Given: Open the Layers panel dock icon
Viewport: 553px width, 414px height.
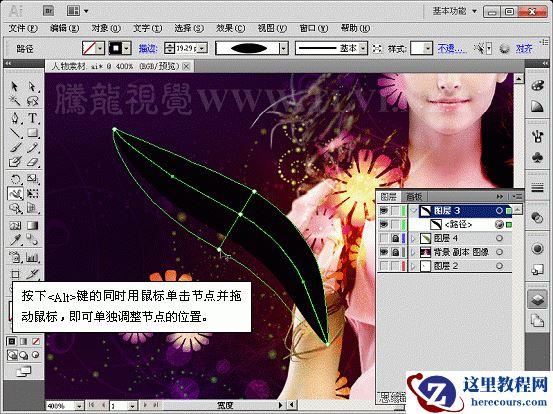Looking at the screenshot, I should coord(537,299).
